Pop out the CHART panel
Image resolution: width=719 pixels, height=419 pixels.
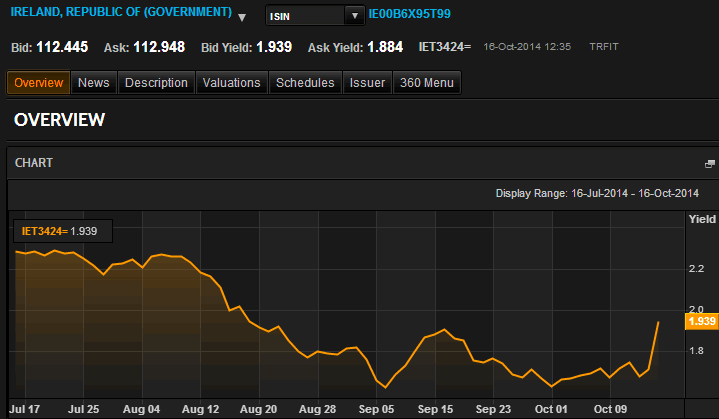pyautogui.click(x=710, y=163)
